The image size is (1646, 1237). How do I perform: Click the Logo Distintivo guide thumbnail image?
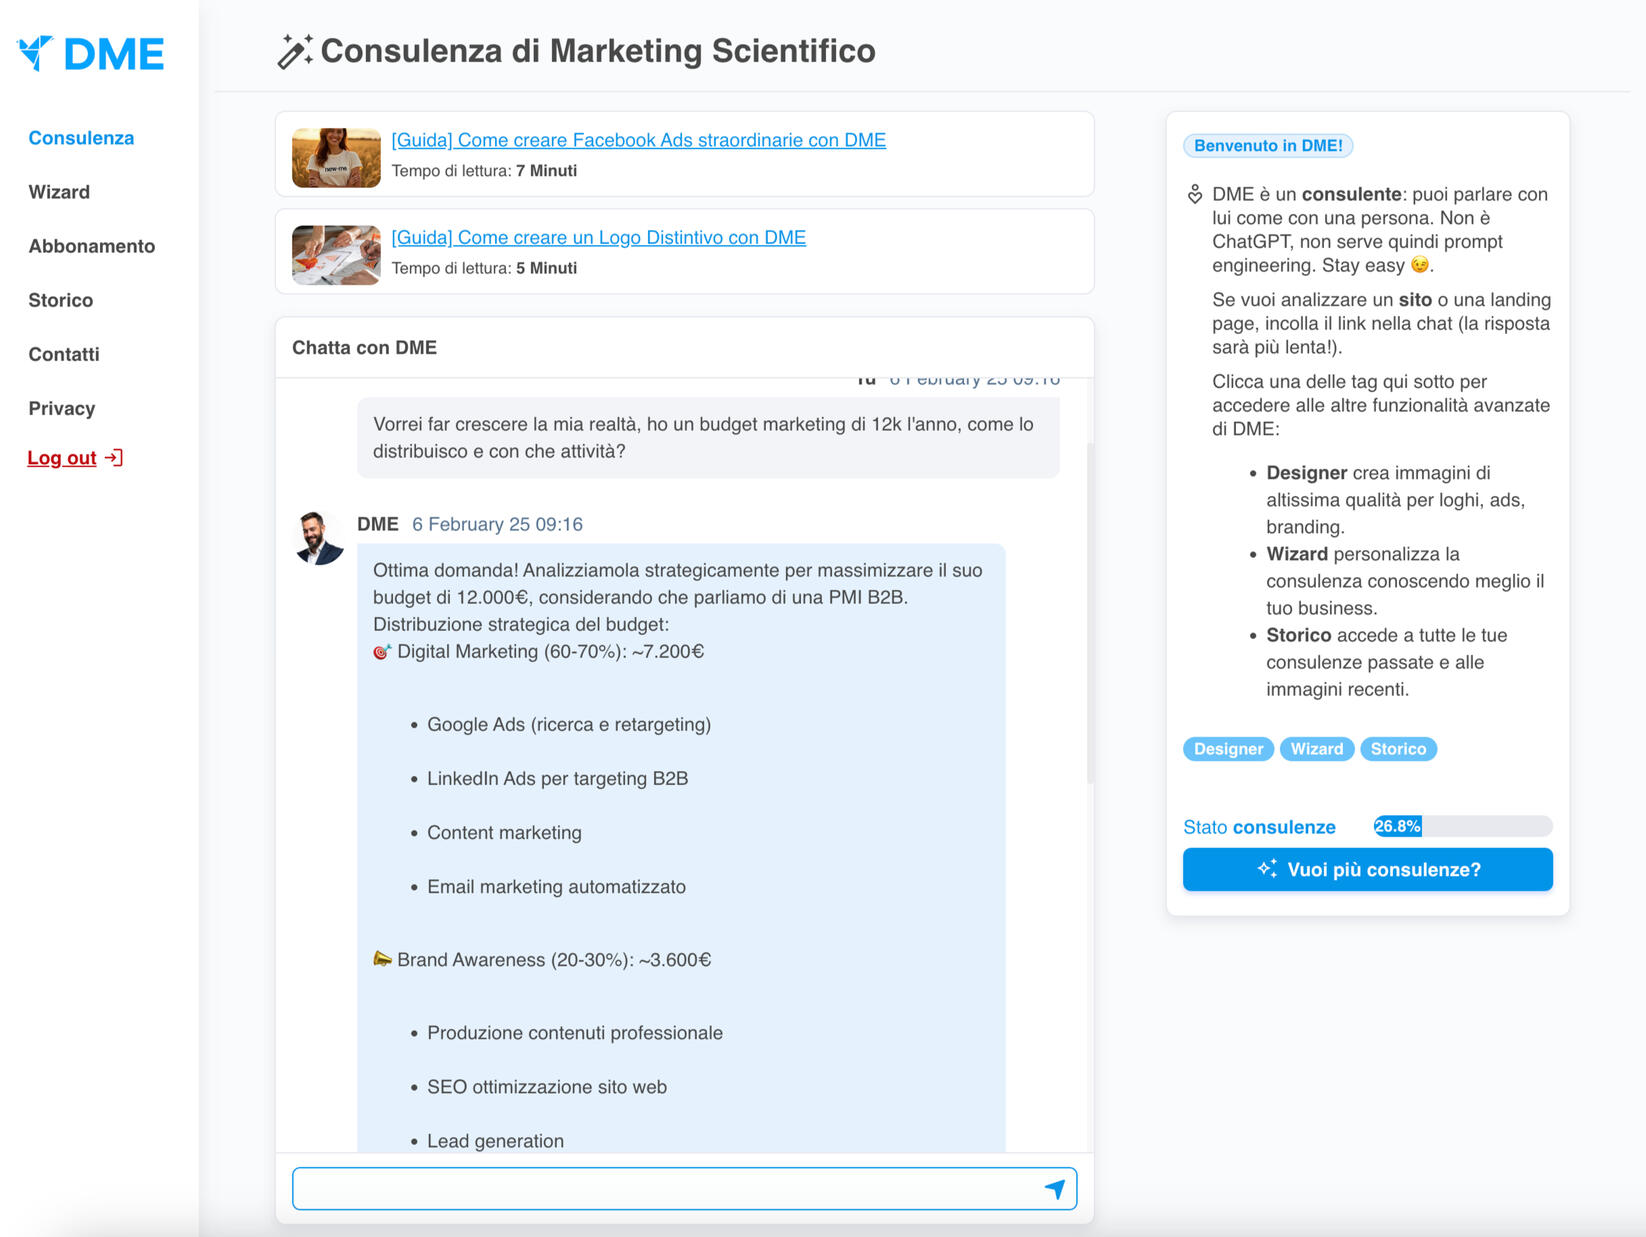point(335,252)
